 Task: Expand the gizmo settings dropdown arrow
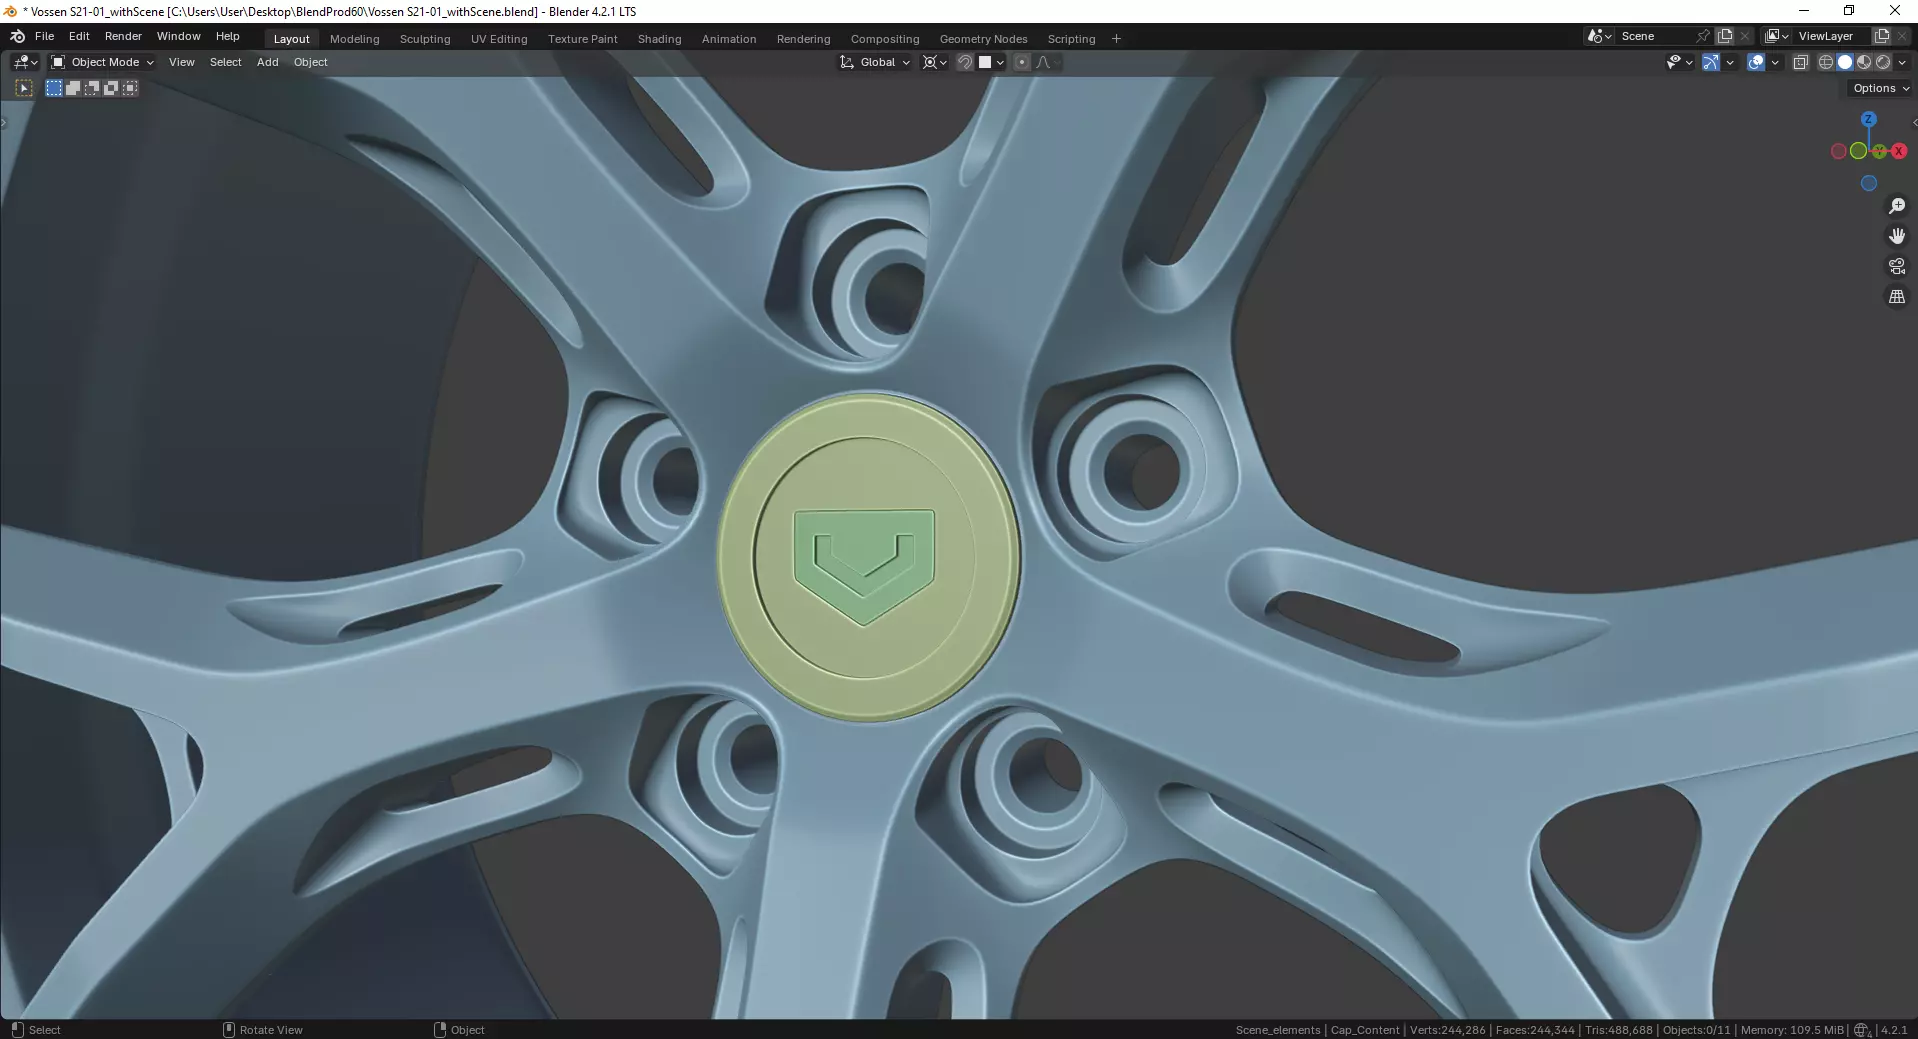(1730, 62)
